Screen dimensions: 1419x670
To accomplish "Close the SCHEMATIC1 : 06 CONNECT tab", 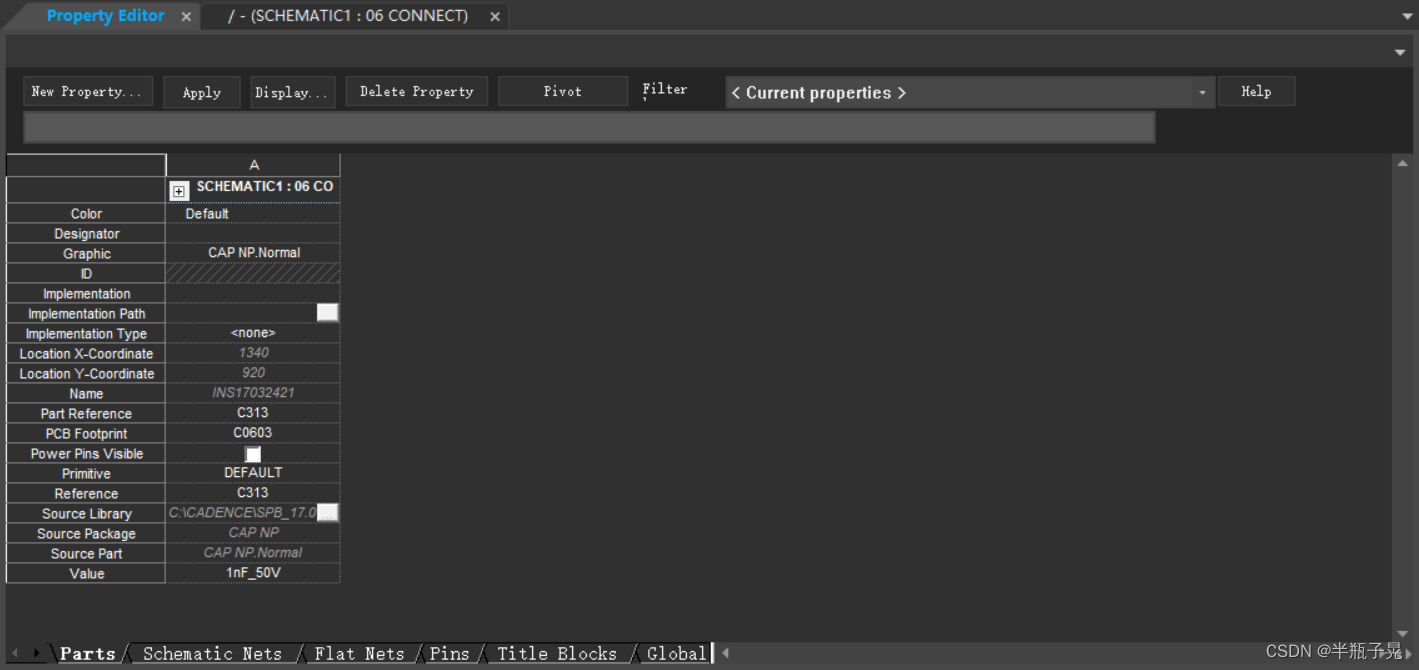I will (495, 17).
